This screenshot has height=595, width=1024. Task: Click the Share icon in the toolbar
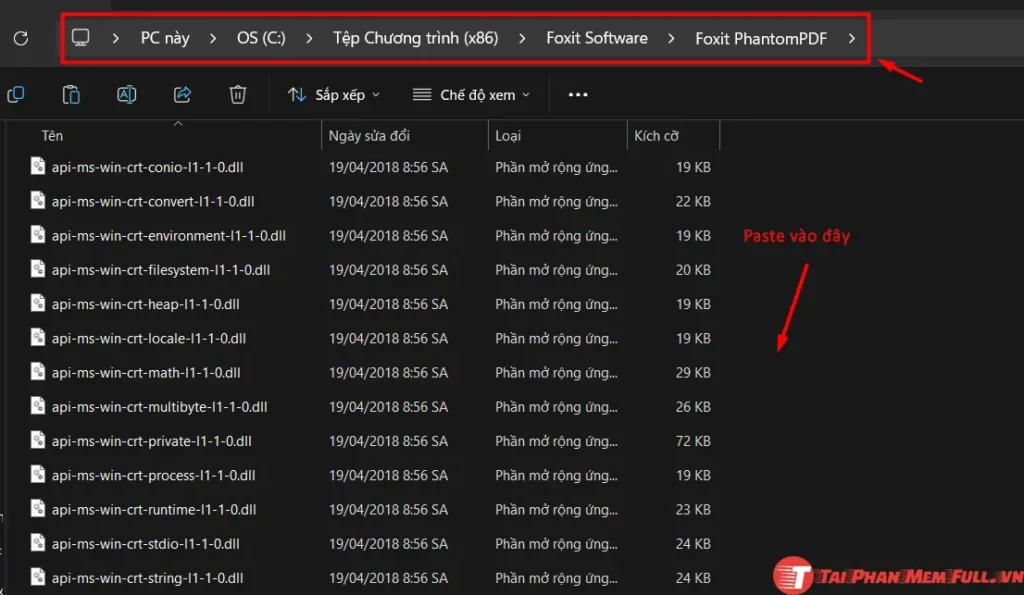click(x=182, y=94)
